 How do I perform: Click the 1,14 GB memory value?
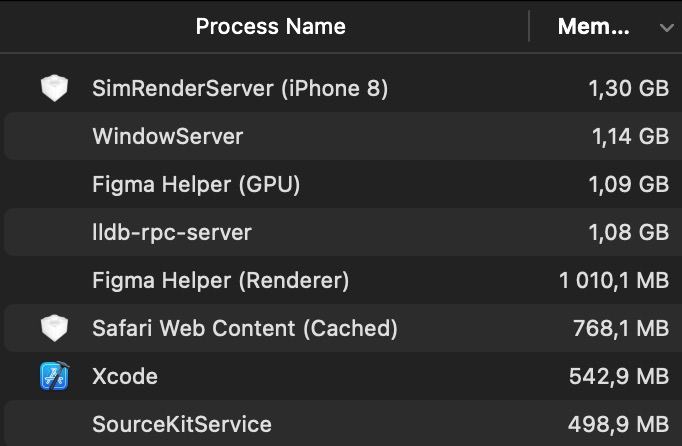click(630, 136)
